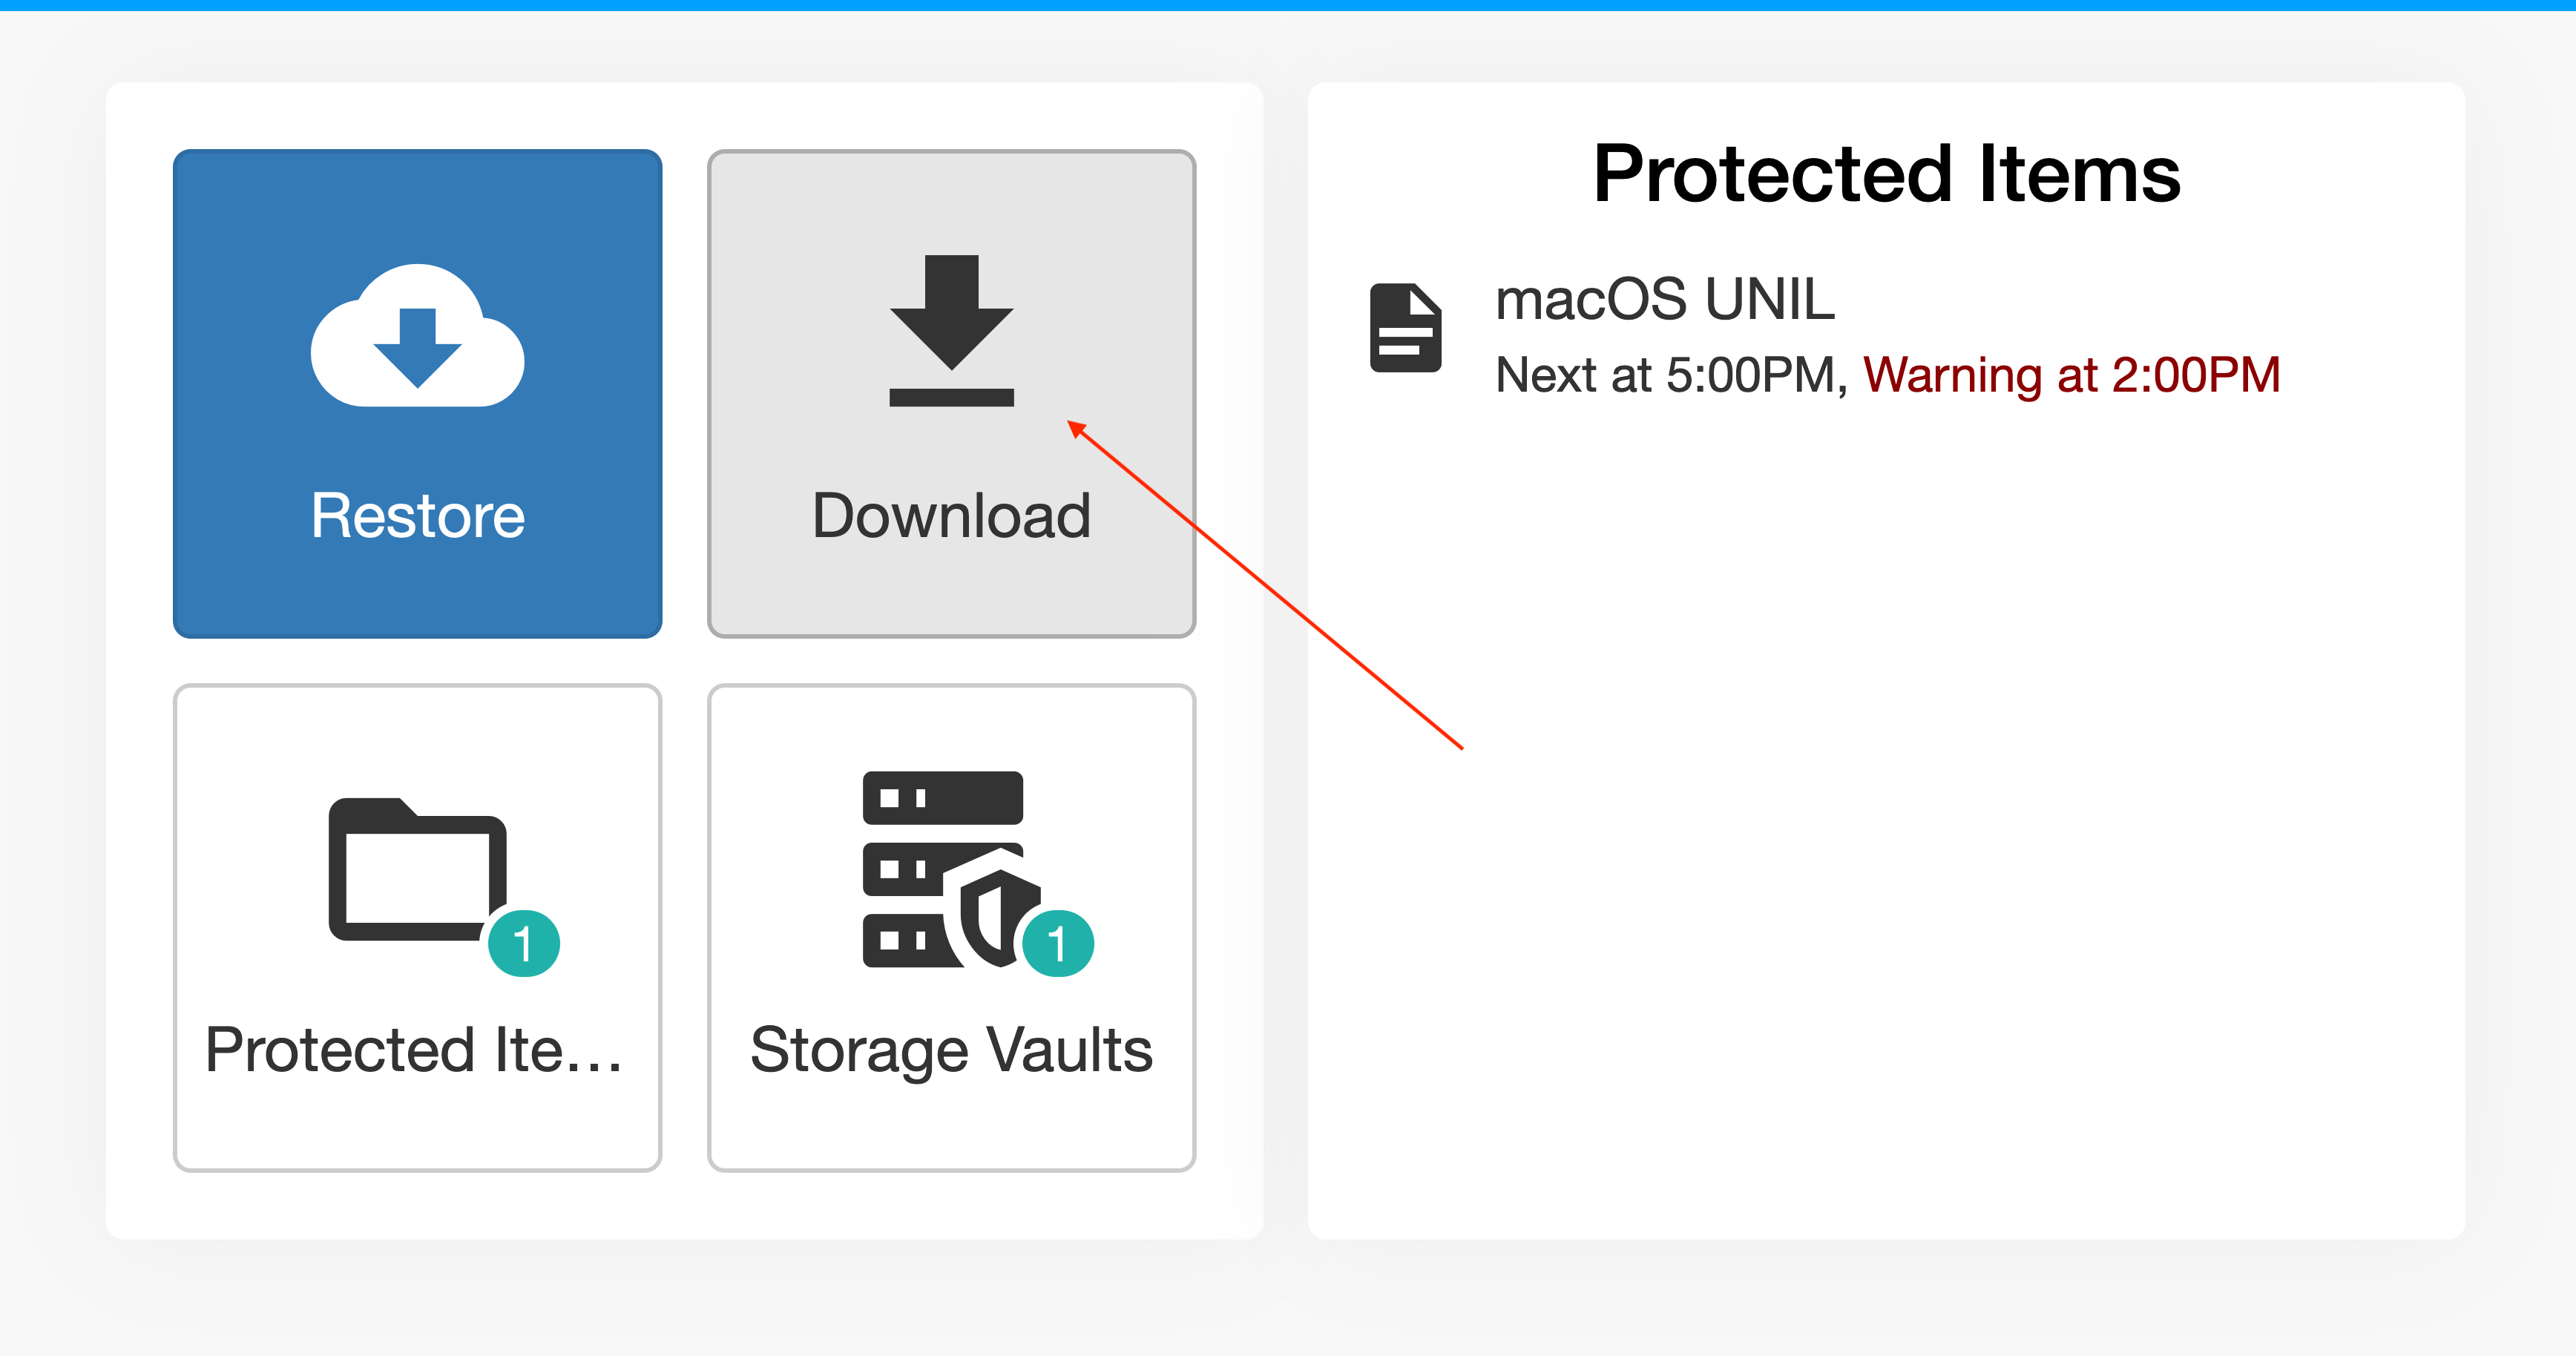Click the document icon beside macOS UNIL
Image resolution: width=2576 pixels, height=1356 pixels.
click(x=1405, y=328)
